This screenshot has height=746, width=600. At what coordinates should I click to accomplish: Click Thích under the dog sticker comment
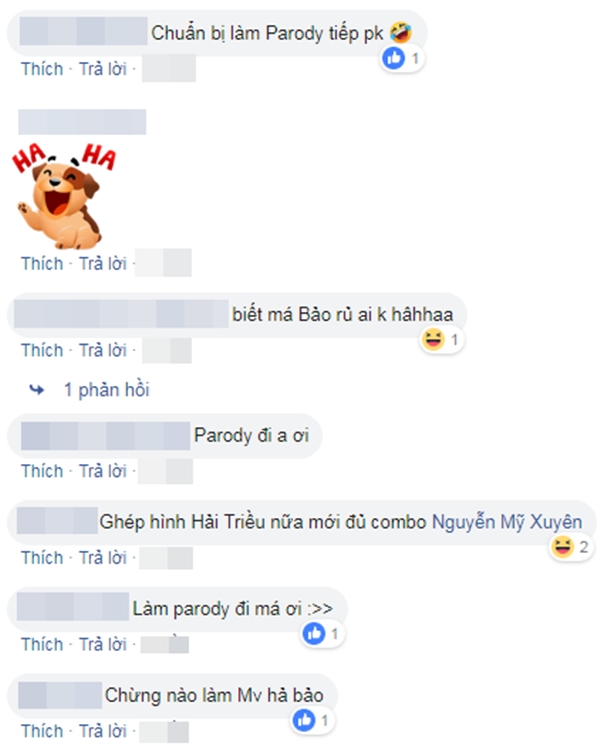click(42, 264)
